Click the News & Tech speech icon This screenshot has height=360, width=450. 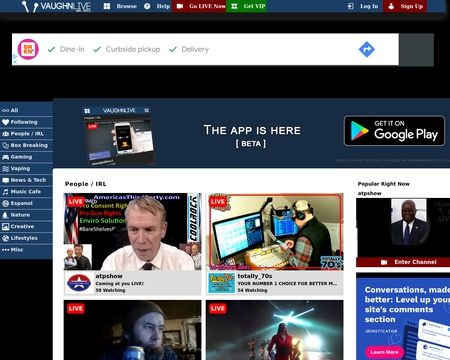tap(5, 180)
